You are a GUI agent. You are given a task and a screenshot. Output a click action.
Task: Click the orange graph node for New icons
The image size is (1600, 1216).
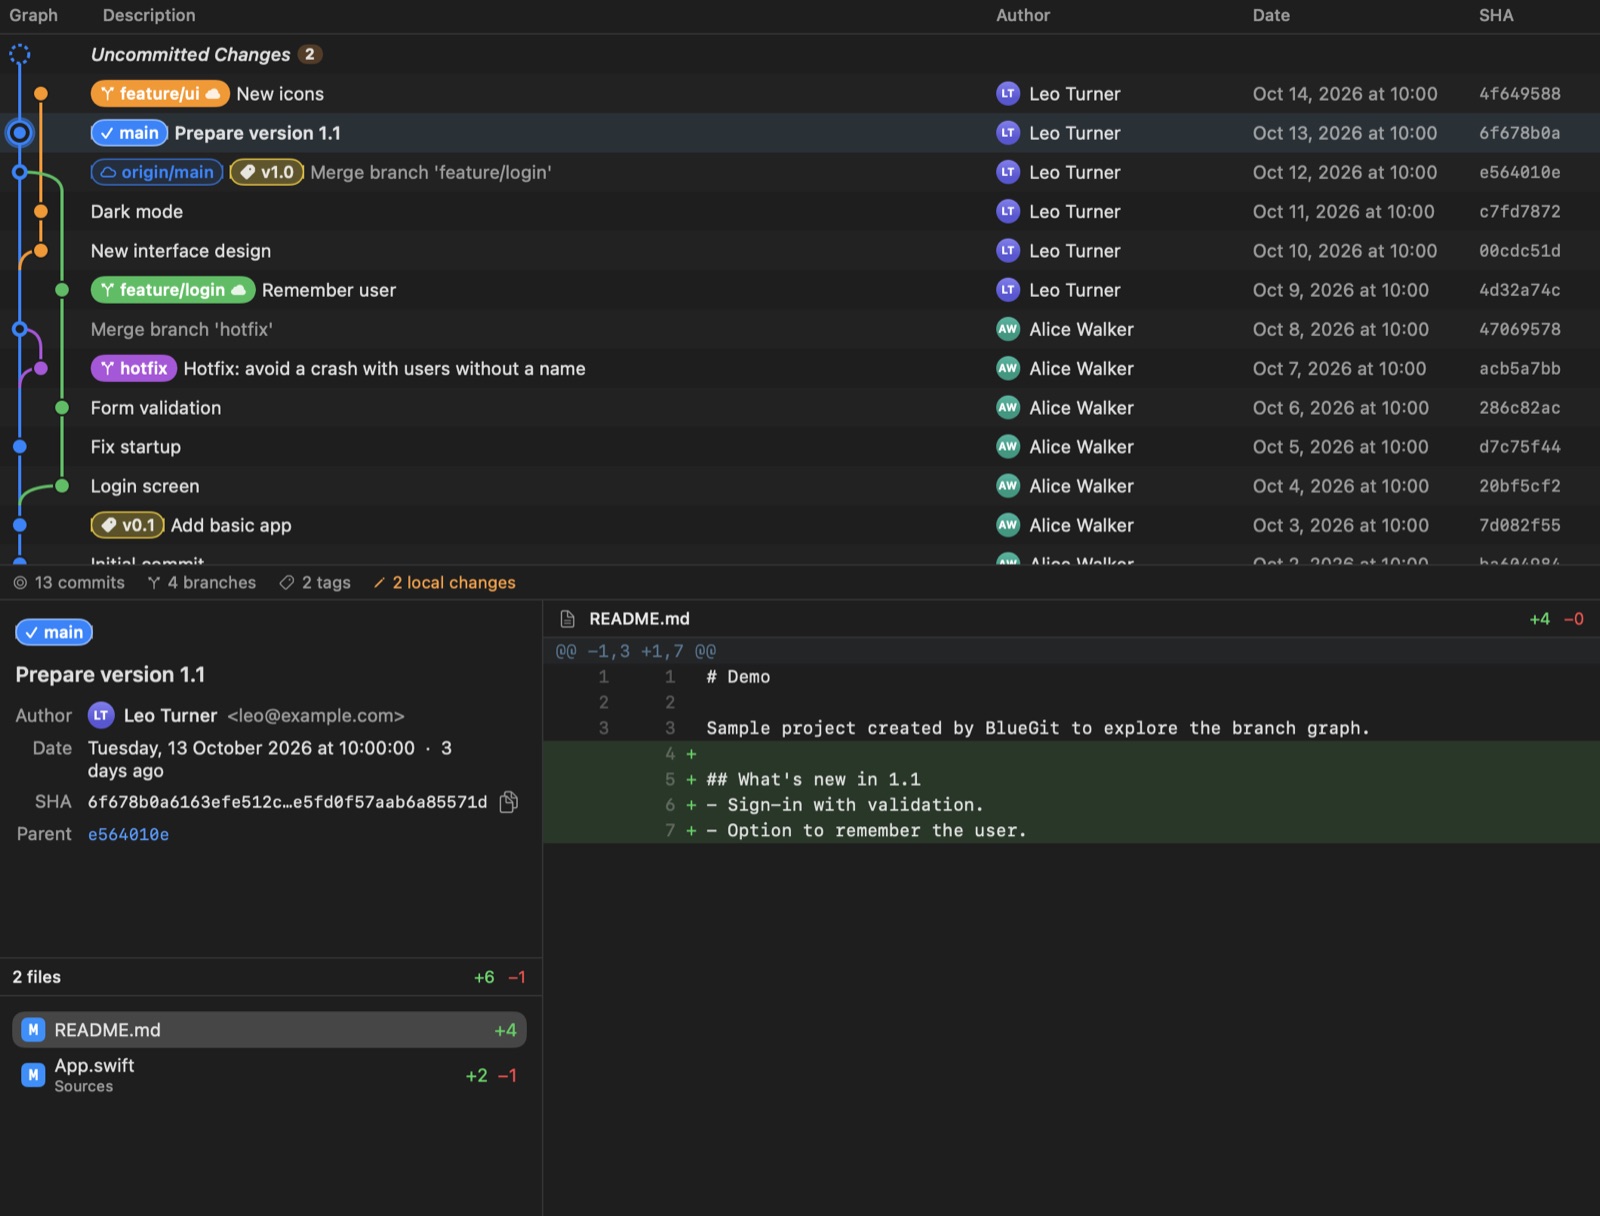click(41, 93)
